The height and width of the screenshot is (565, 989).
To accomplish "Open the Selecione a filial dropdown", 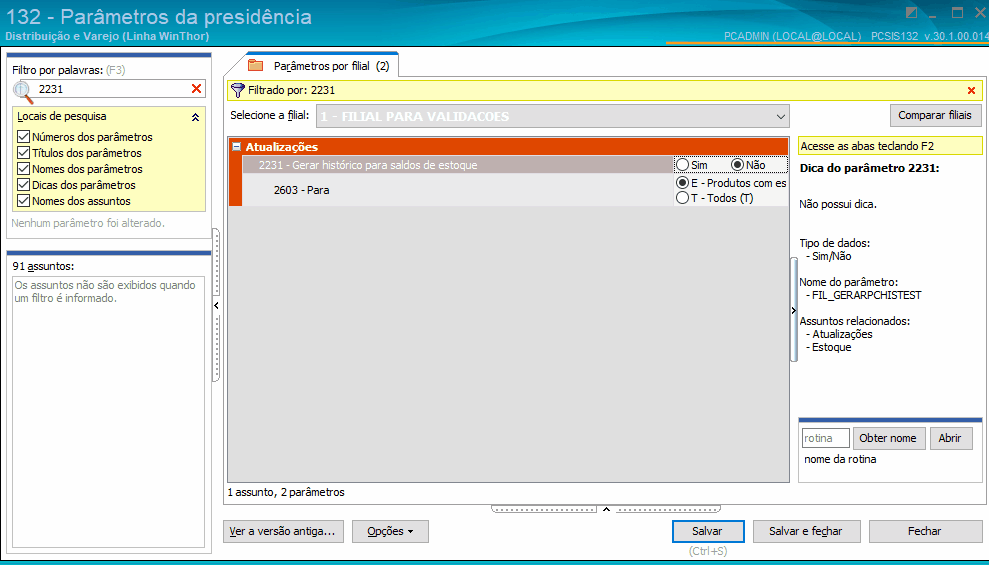I will coord(781,117).
